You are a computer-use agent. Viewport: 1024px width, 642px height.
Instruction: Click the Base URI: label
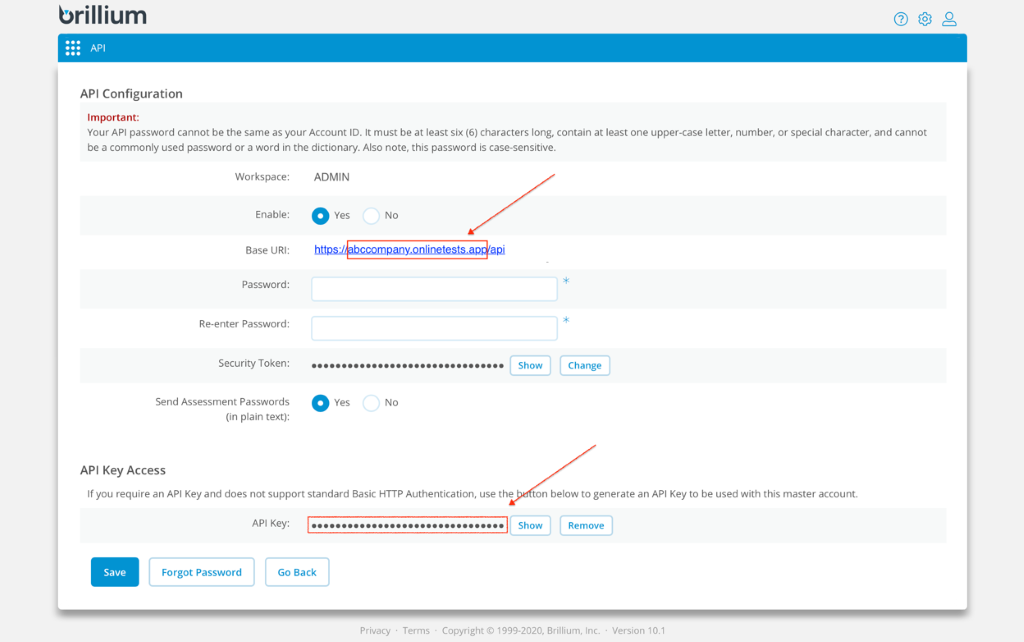tap(267, 250)
